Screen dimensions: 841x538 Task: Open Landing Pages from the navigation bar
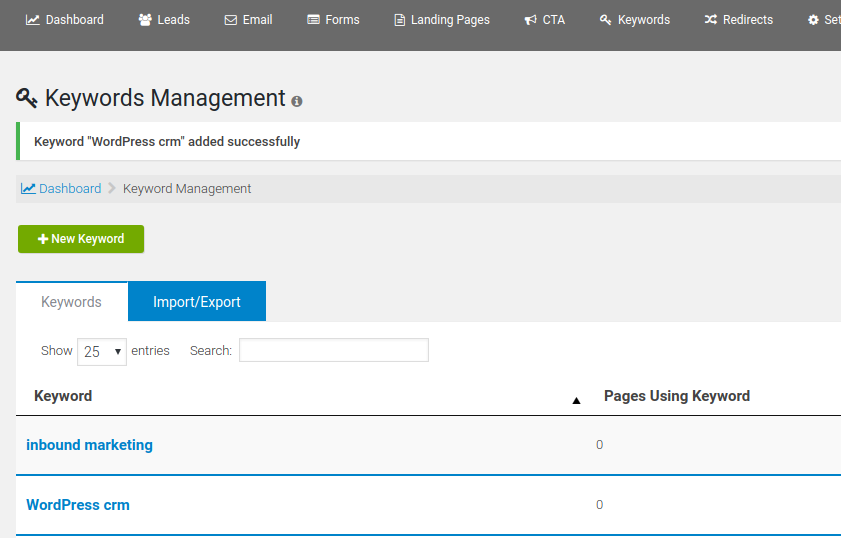[x=442, y=20]
